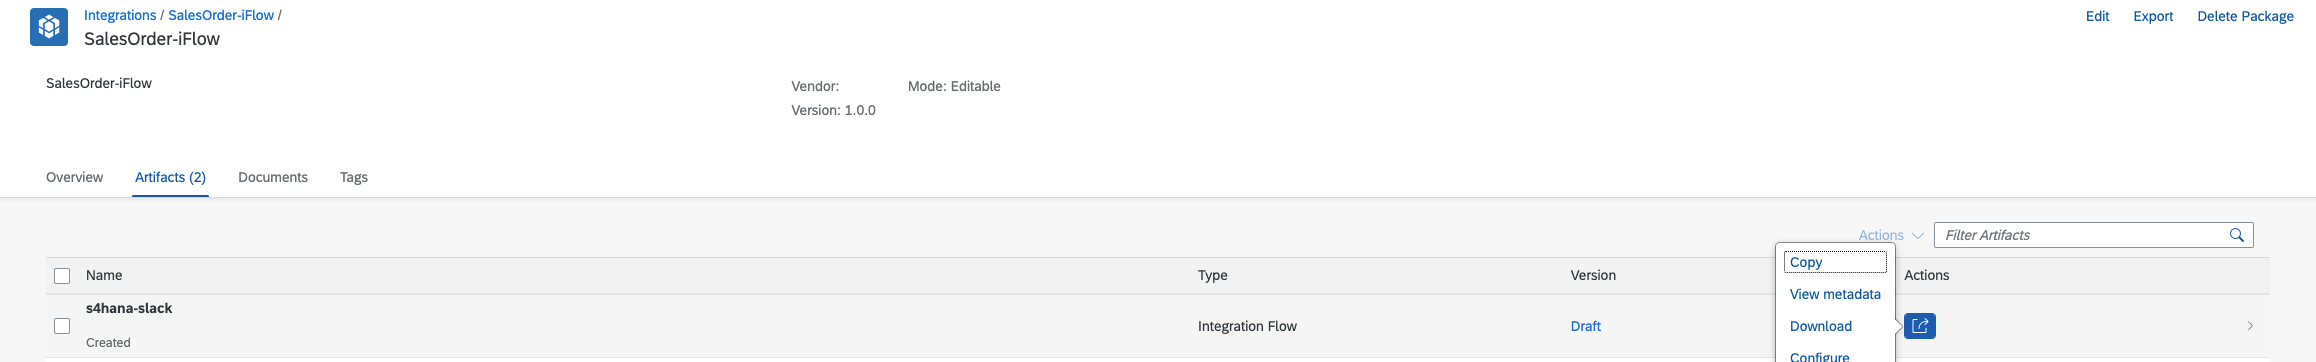The image size is (2316, 362).
Task: Expand the Actions dropdown above the table
Action: (x=1890, y=235)
